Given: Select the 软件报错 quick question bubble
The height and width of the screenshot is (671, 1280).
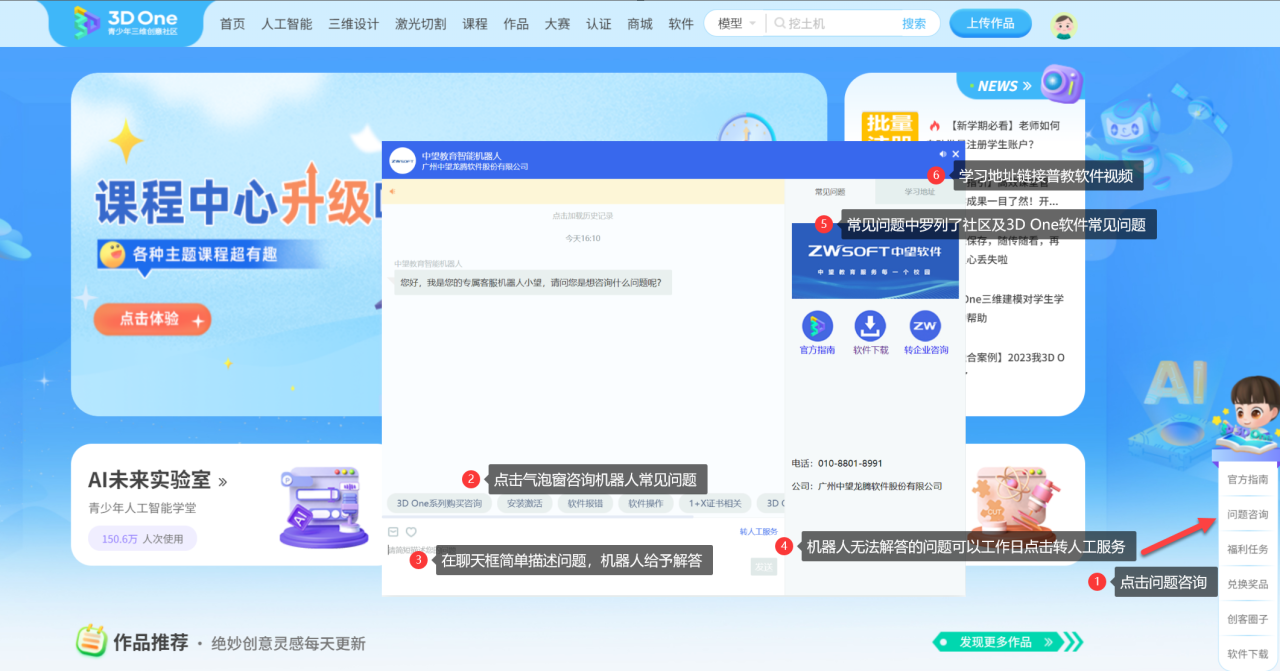Looking at the screenshot, I should point(585,503).
